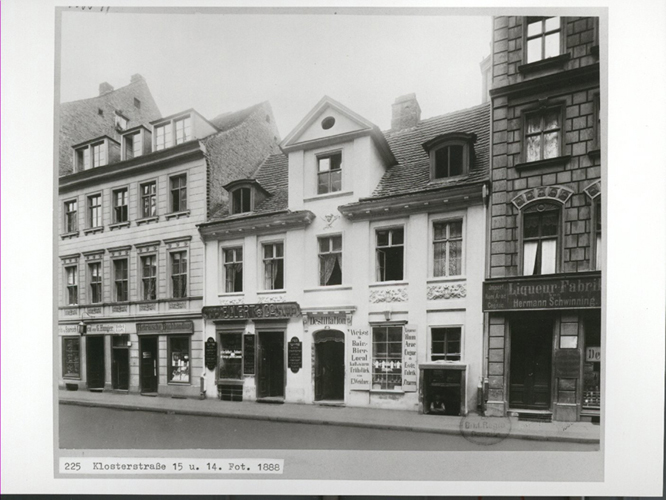Click the oval window in the central gable

328,122
